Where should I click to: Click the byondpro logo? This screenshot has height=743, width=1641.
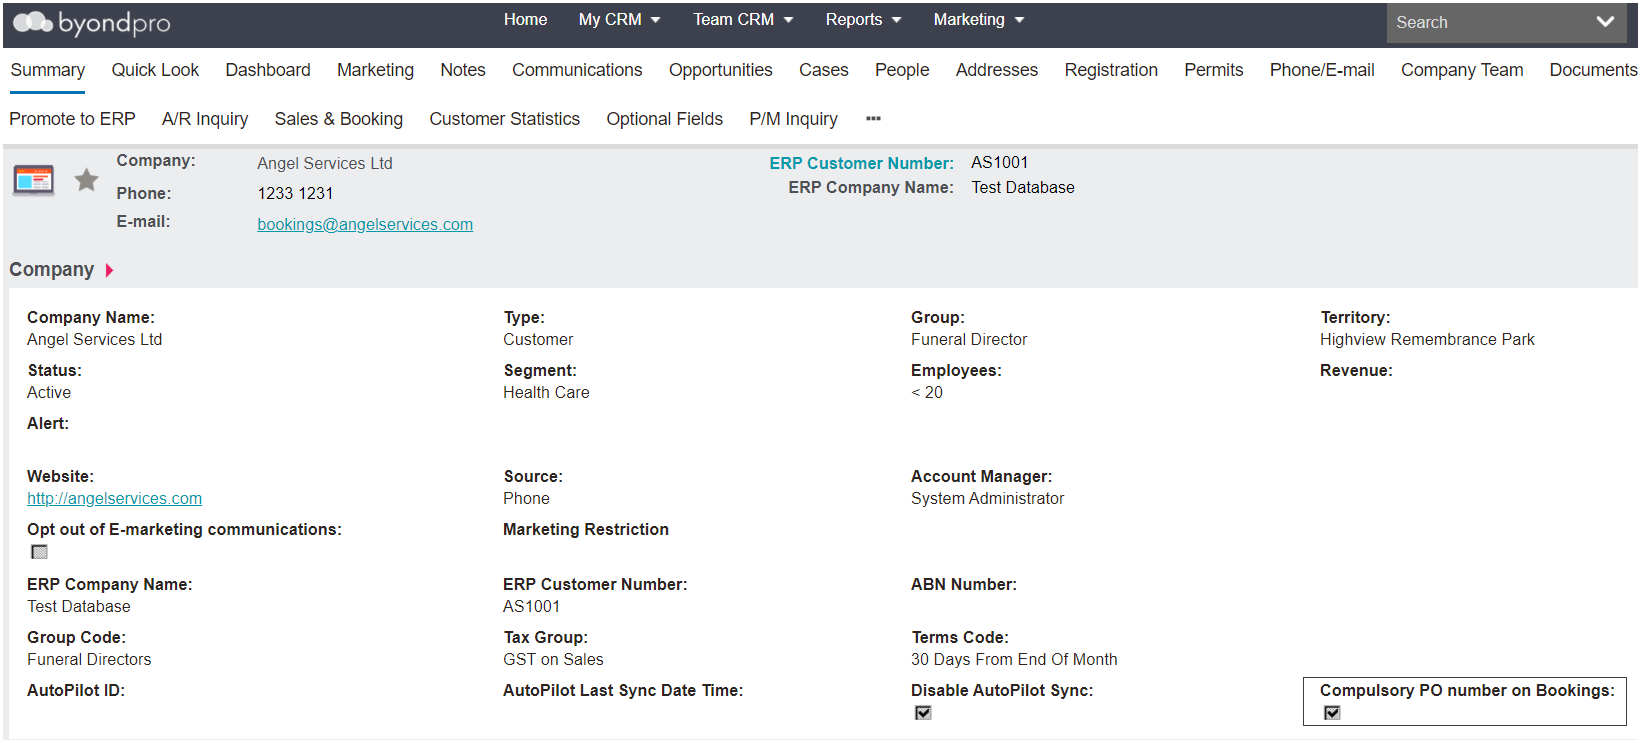(x=91, y=22)
